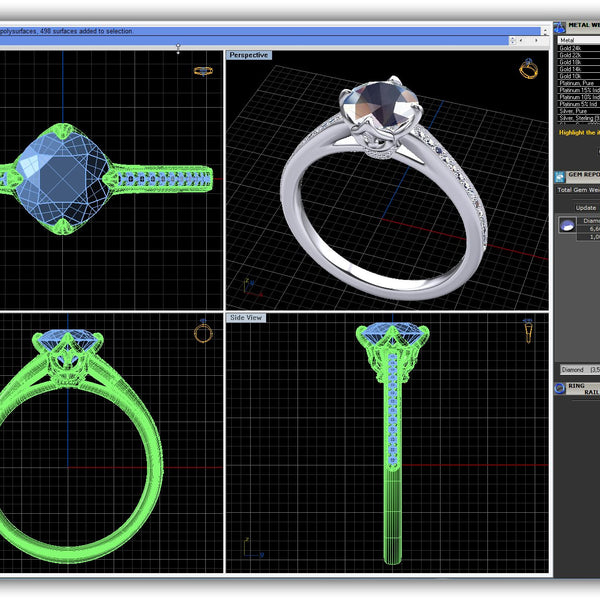The height and width of the screenshot is (600, 600).
Task: Choose Platinum, Pure in the metal list
Action: [x=578, y=82]
